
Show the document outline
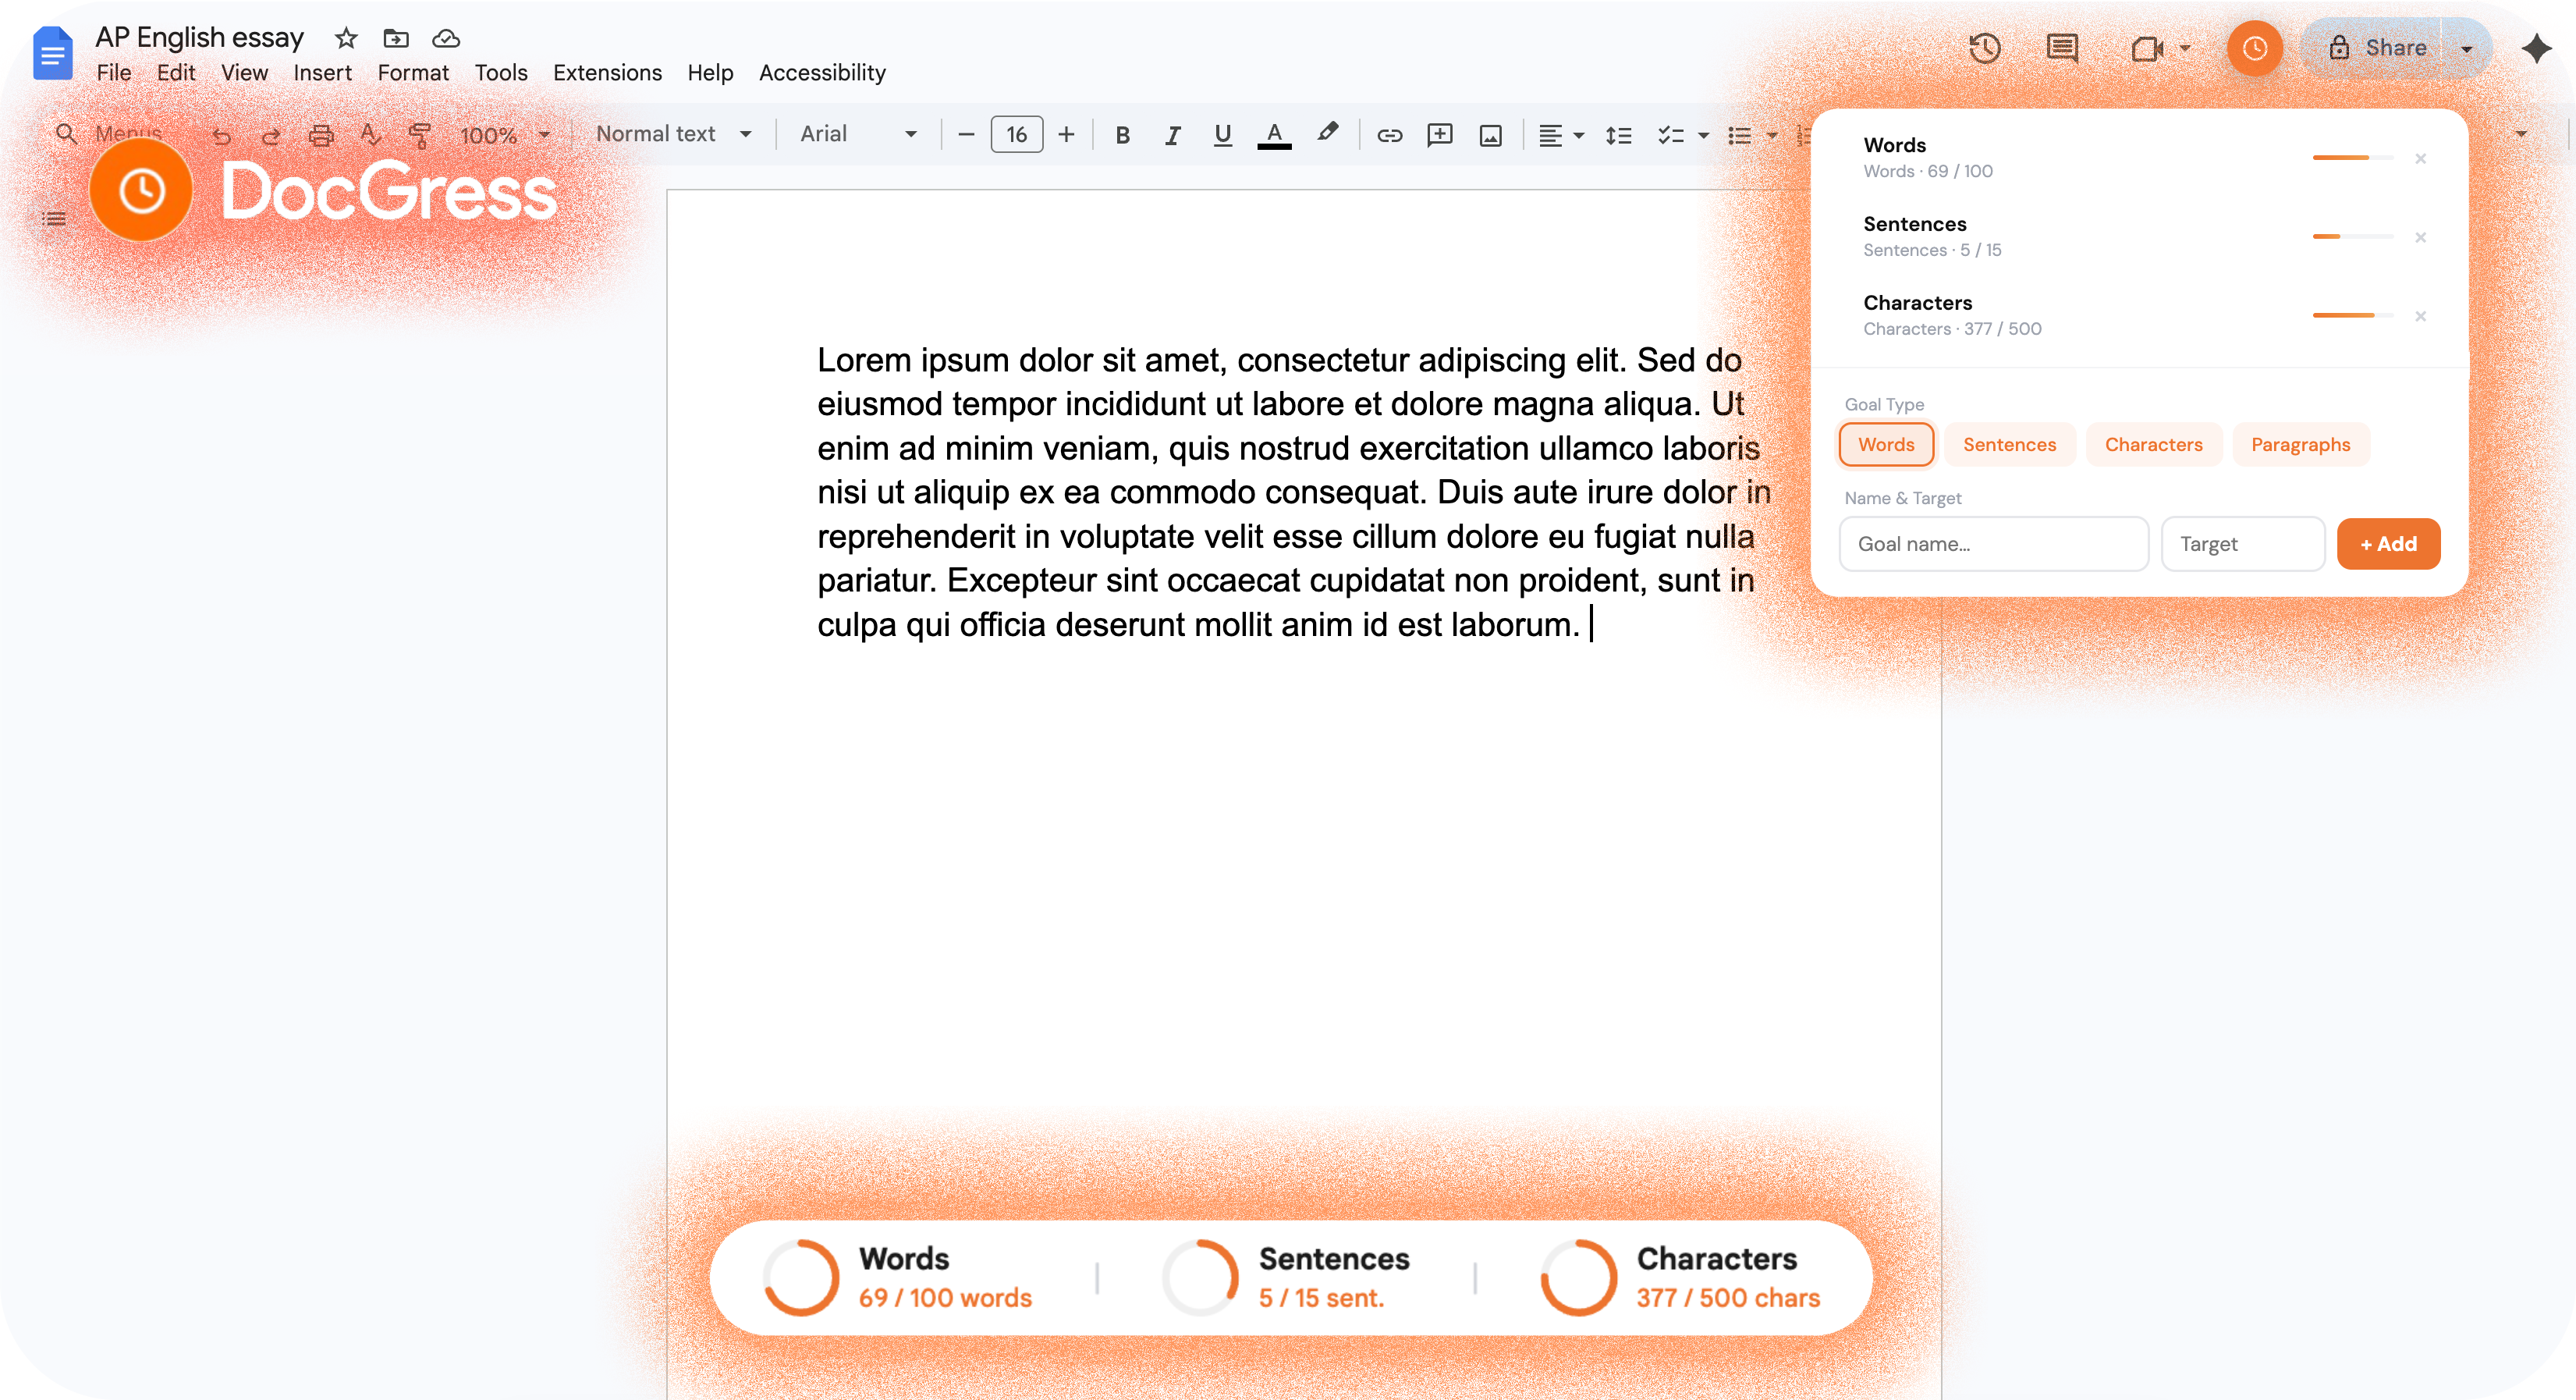(x=54, y=218)
